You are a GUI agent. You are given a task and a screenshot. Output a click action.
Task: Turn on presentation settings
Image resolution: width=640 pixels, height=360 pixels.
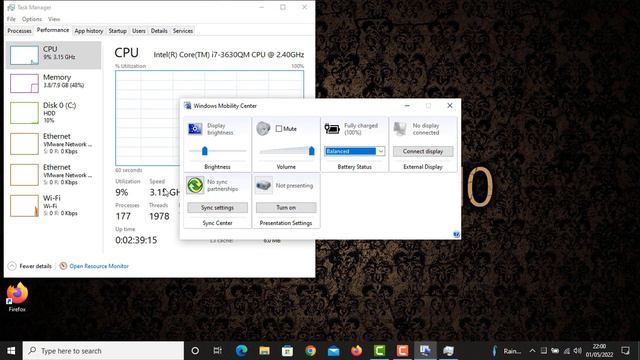[286, 208]
